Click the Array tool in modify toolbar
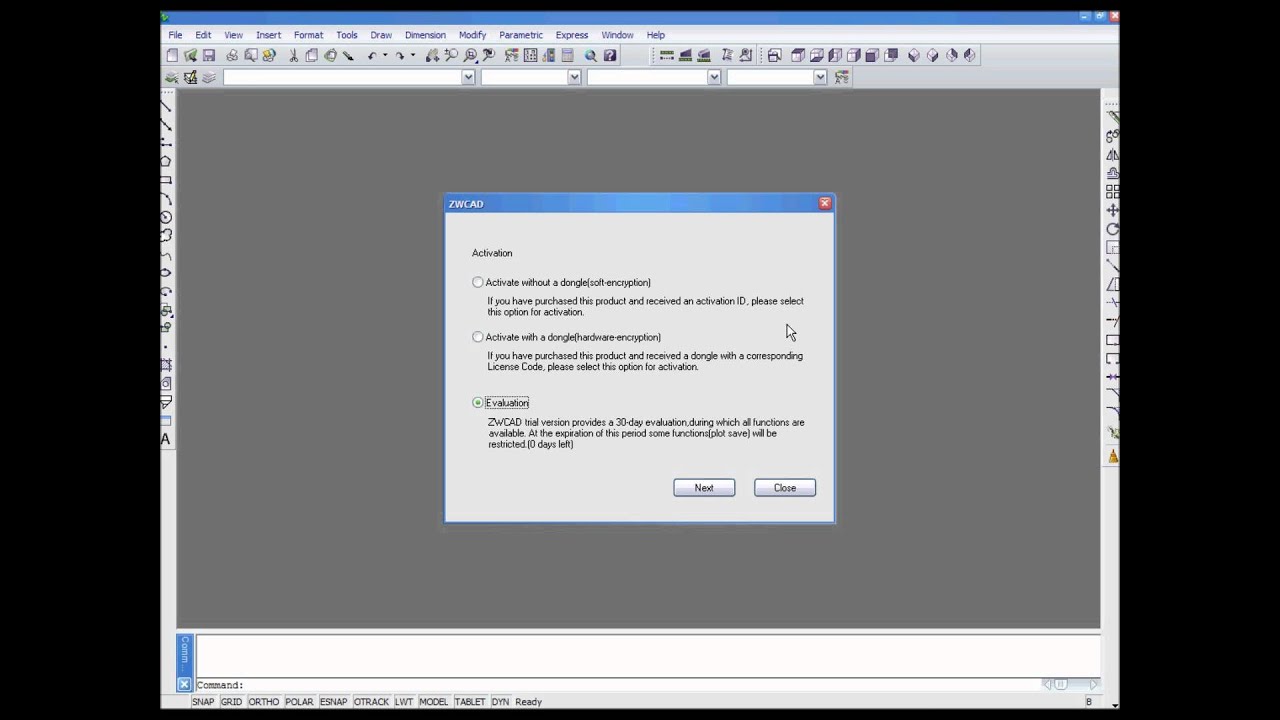This screenshot has height=720, width=1280. click(1112, 191)
